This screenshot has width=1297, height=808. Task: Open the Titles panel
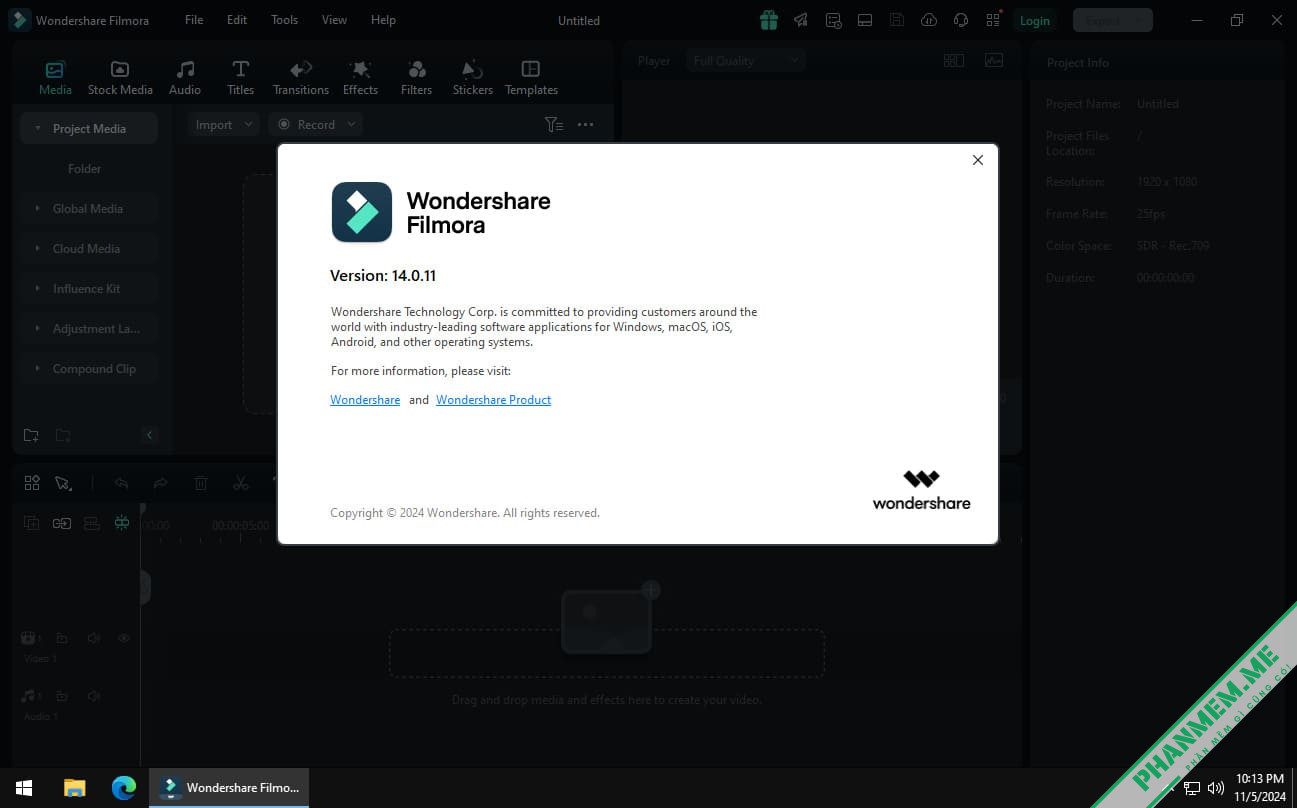[240, 78]
